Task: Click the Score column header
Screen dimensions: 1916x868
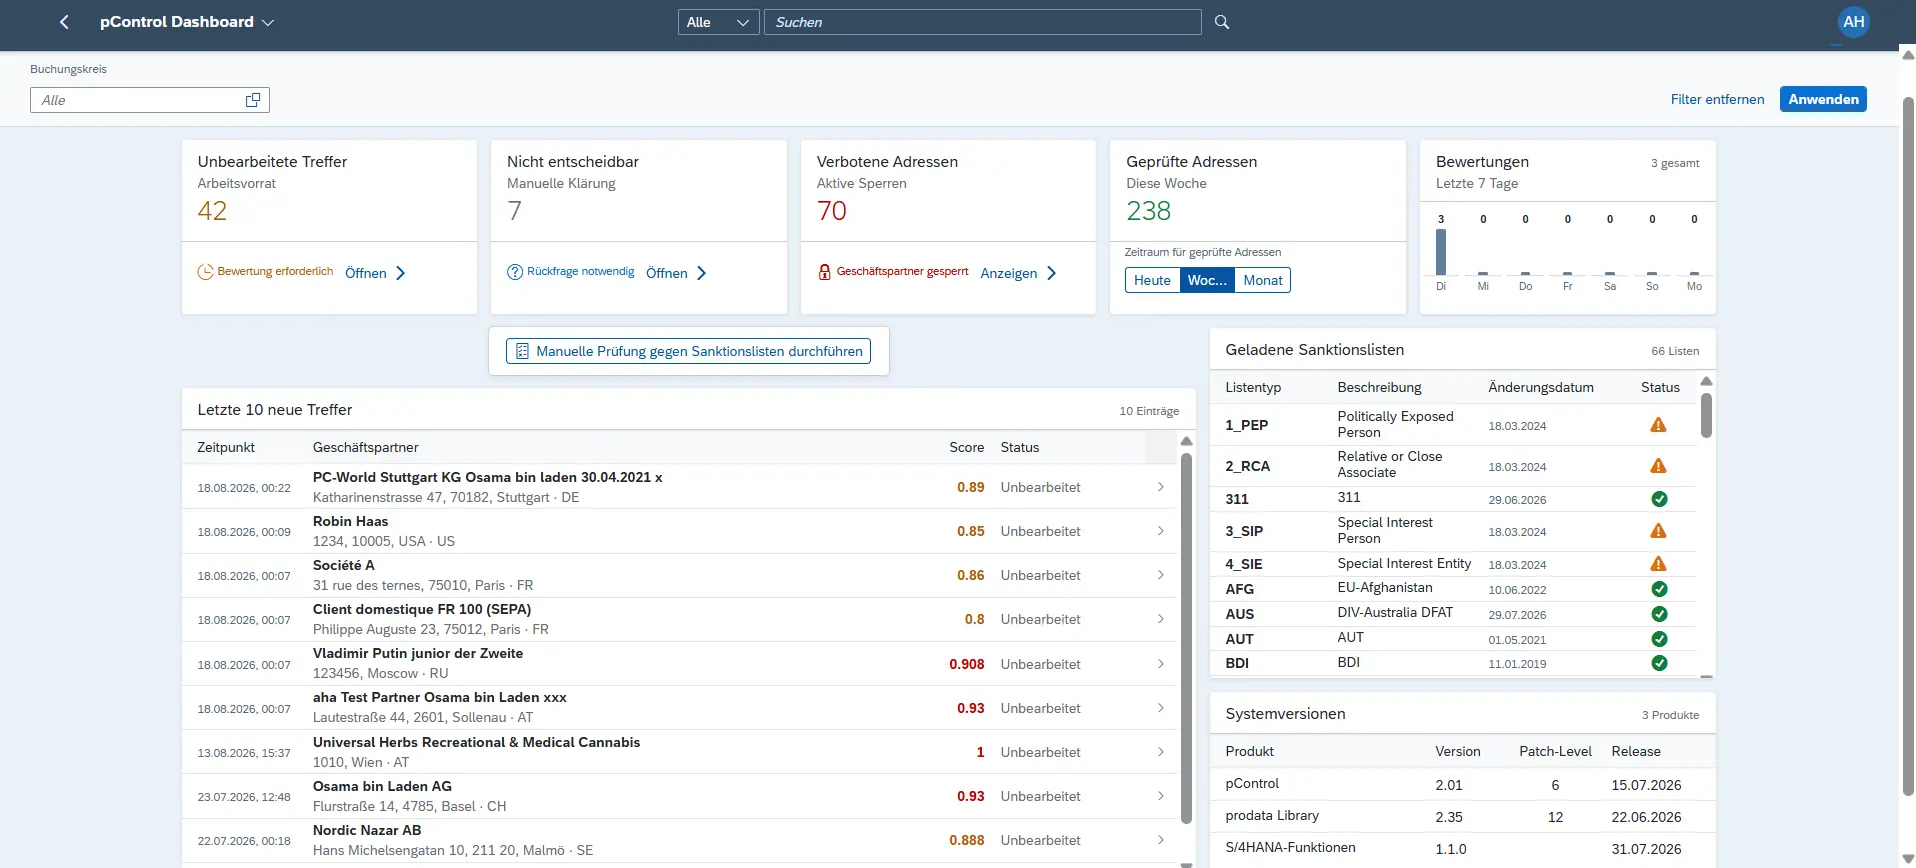Action: click(966, 447)
